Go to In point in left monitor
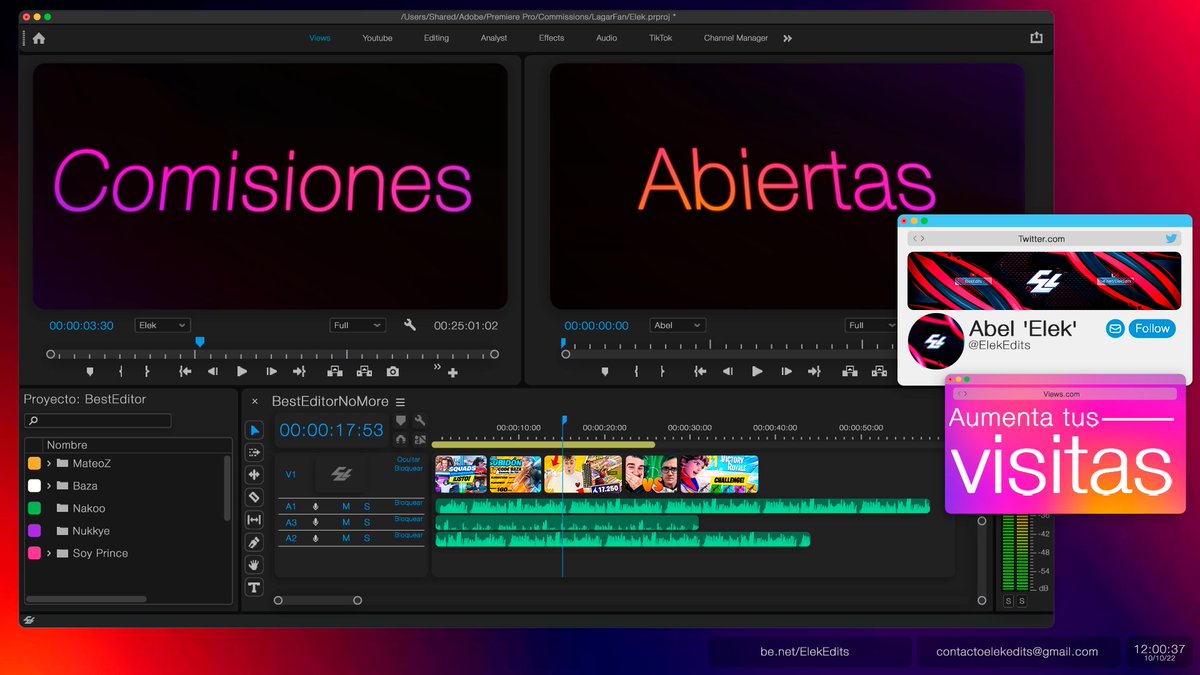 tap(185, 371)
